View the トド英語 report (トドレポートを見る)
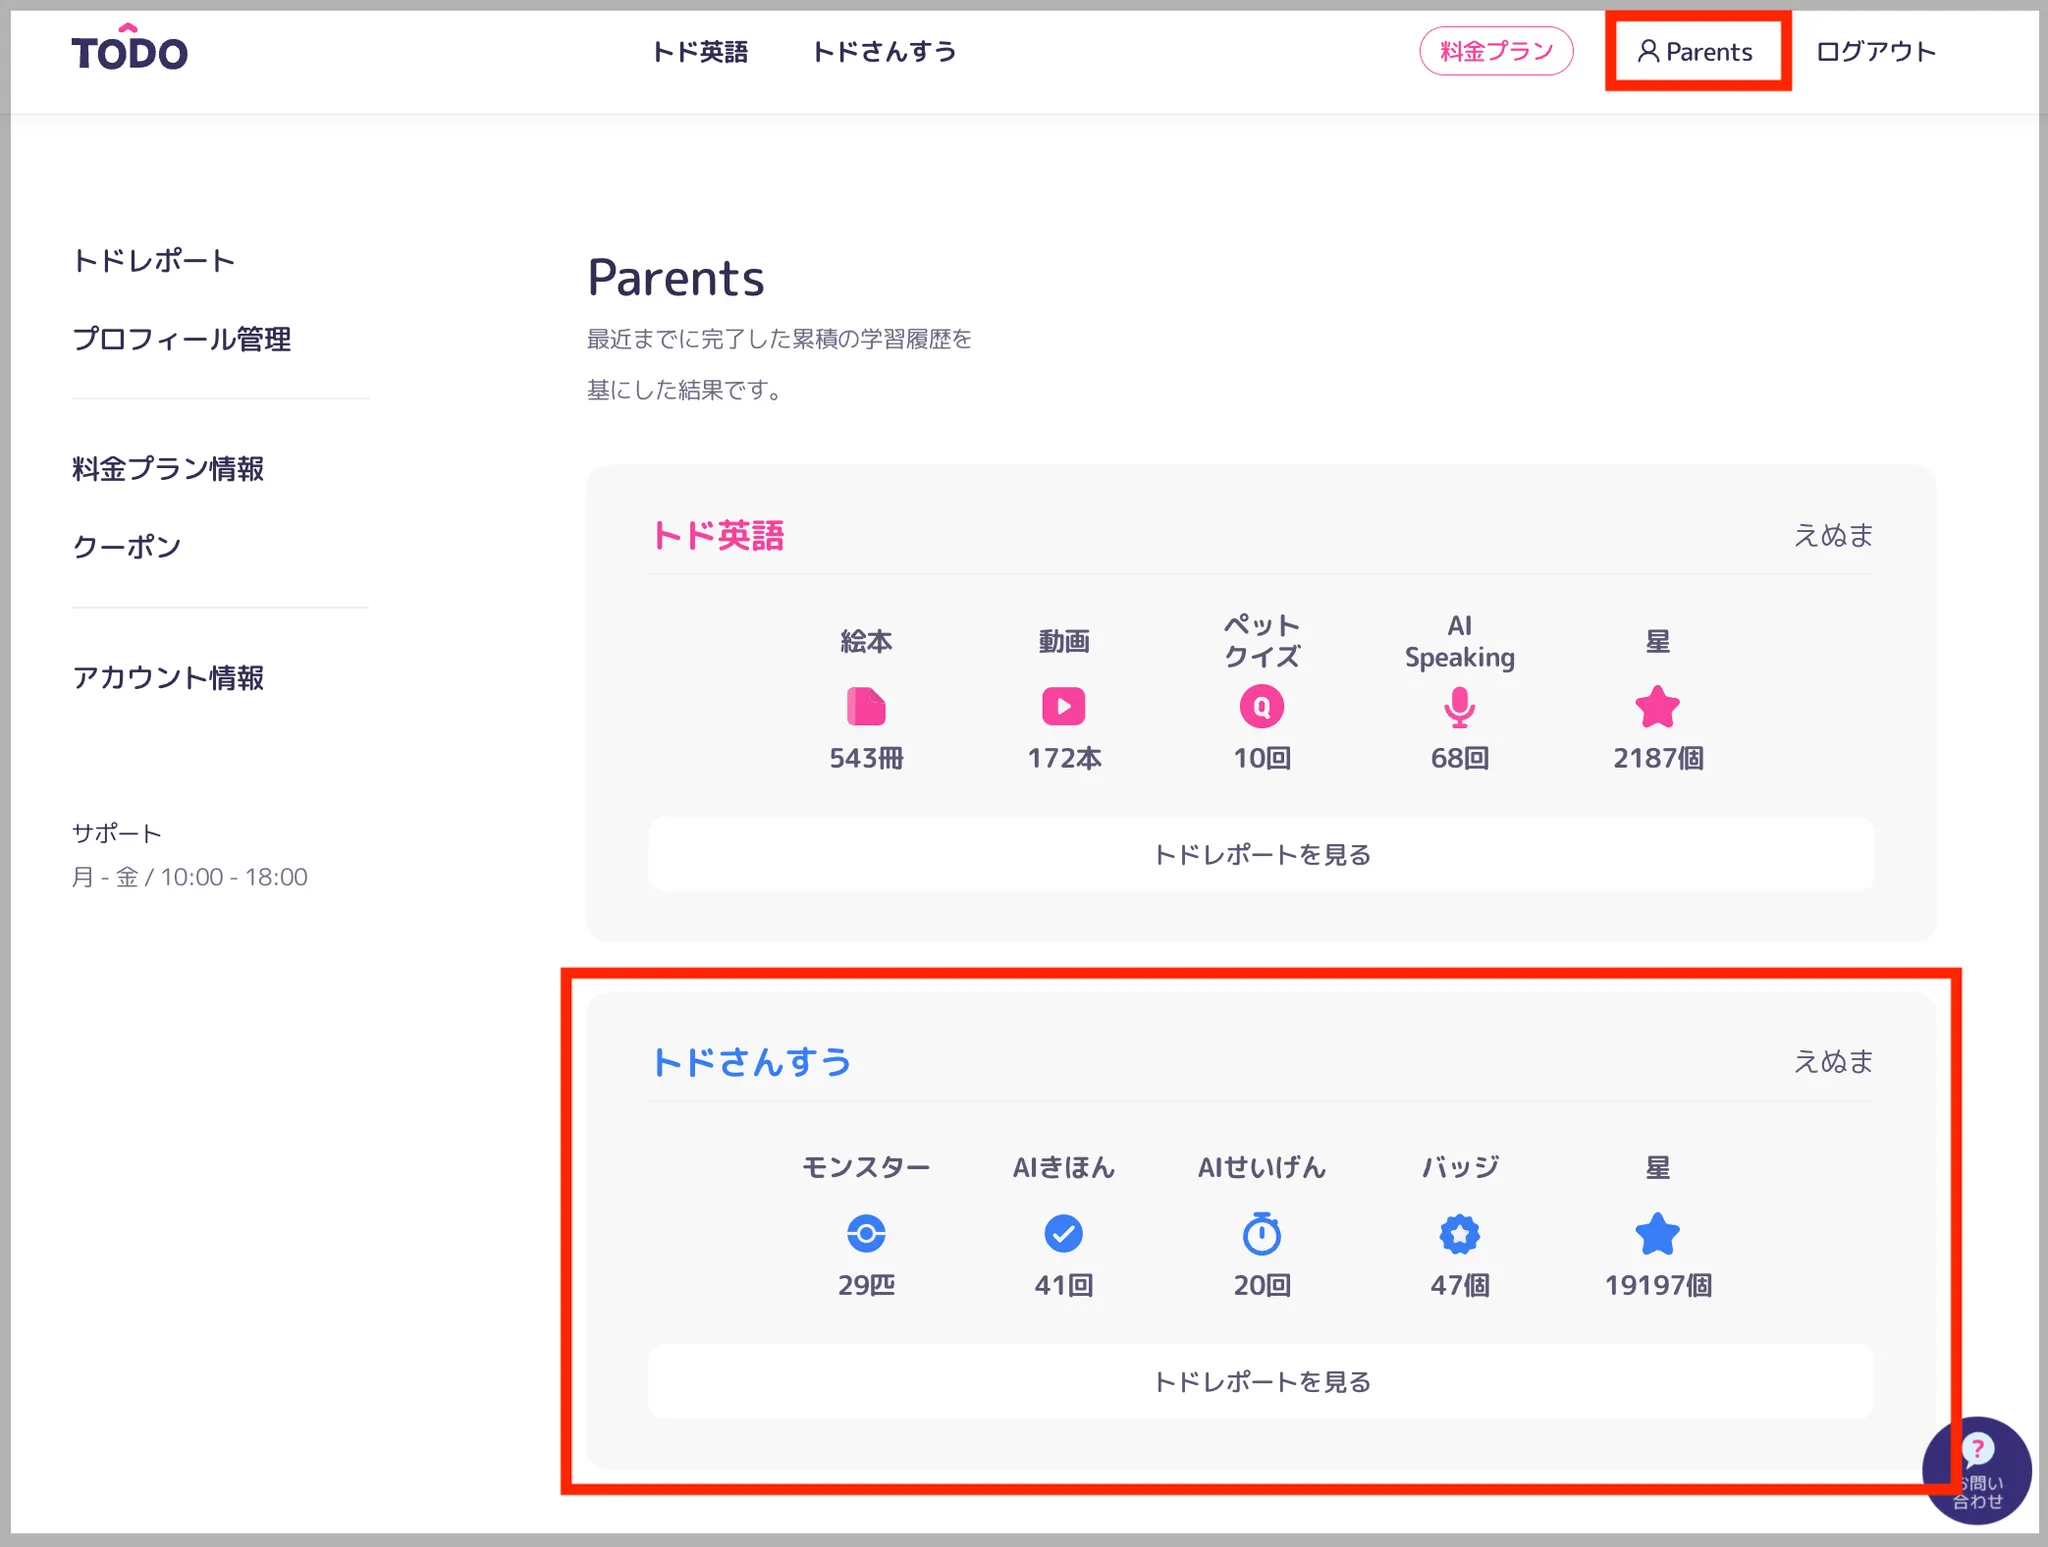Viewport: 2048px width, 1547px height. (1261, 854)
